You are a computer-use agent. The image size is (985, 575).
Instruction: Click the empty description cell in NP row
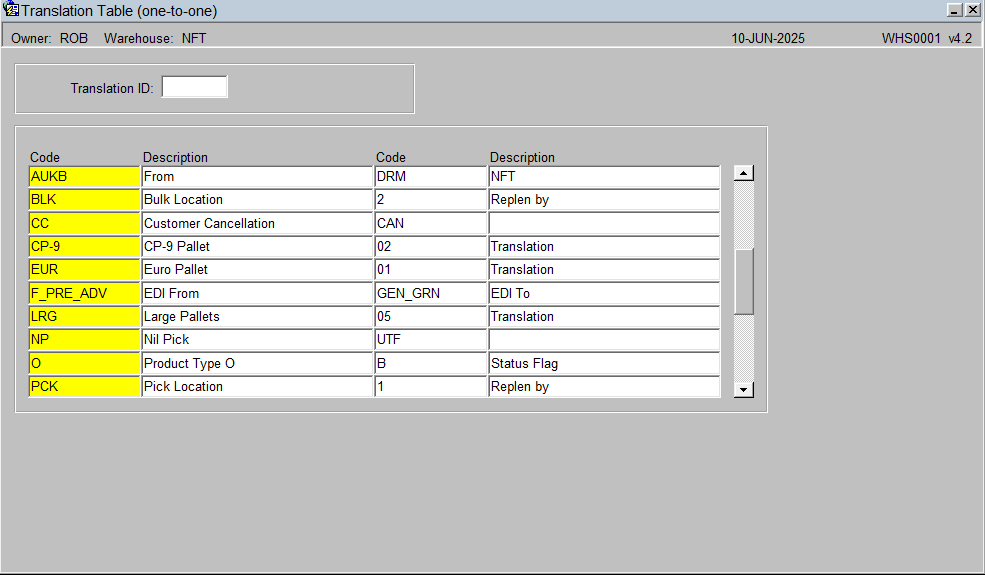(604, 339)
